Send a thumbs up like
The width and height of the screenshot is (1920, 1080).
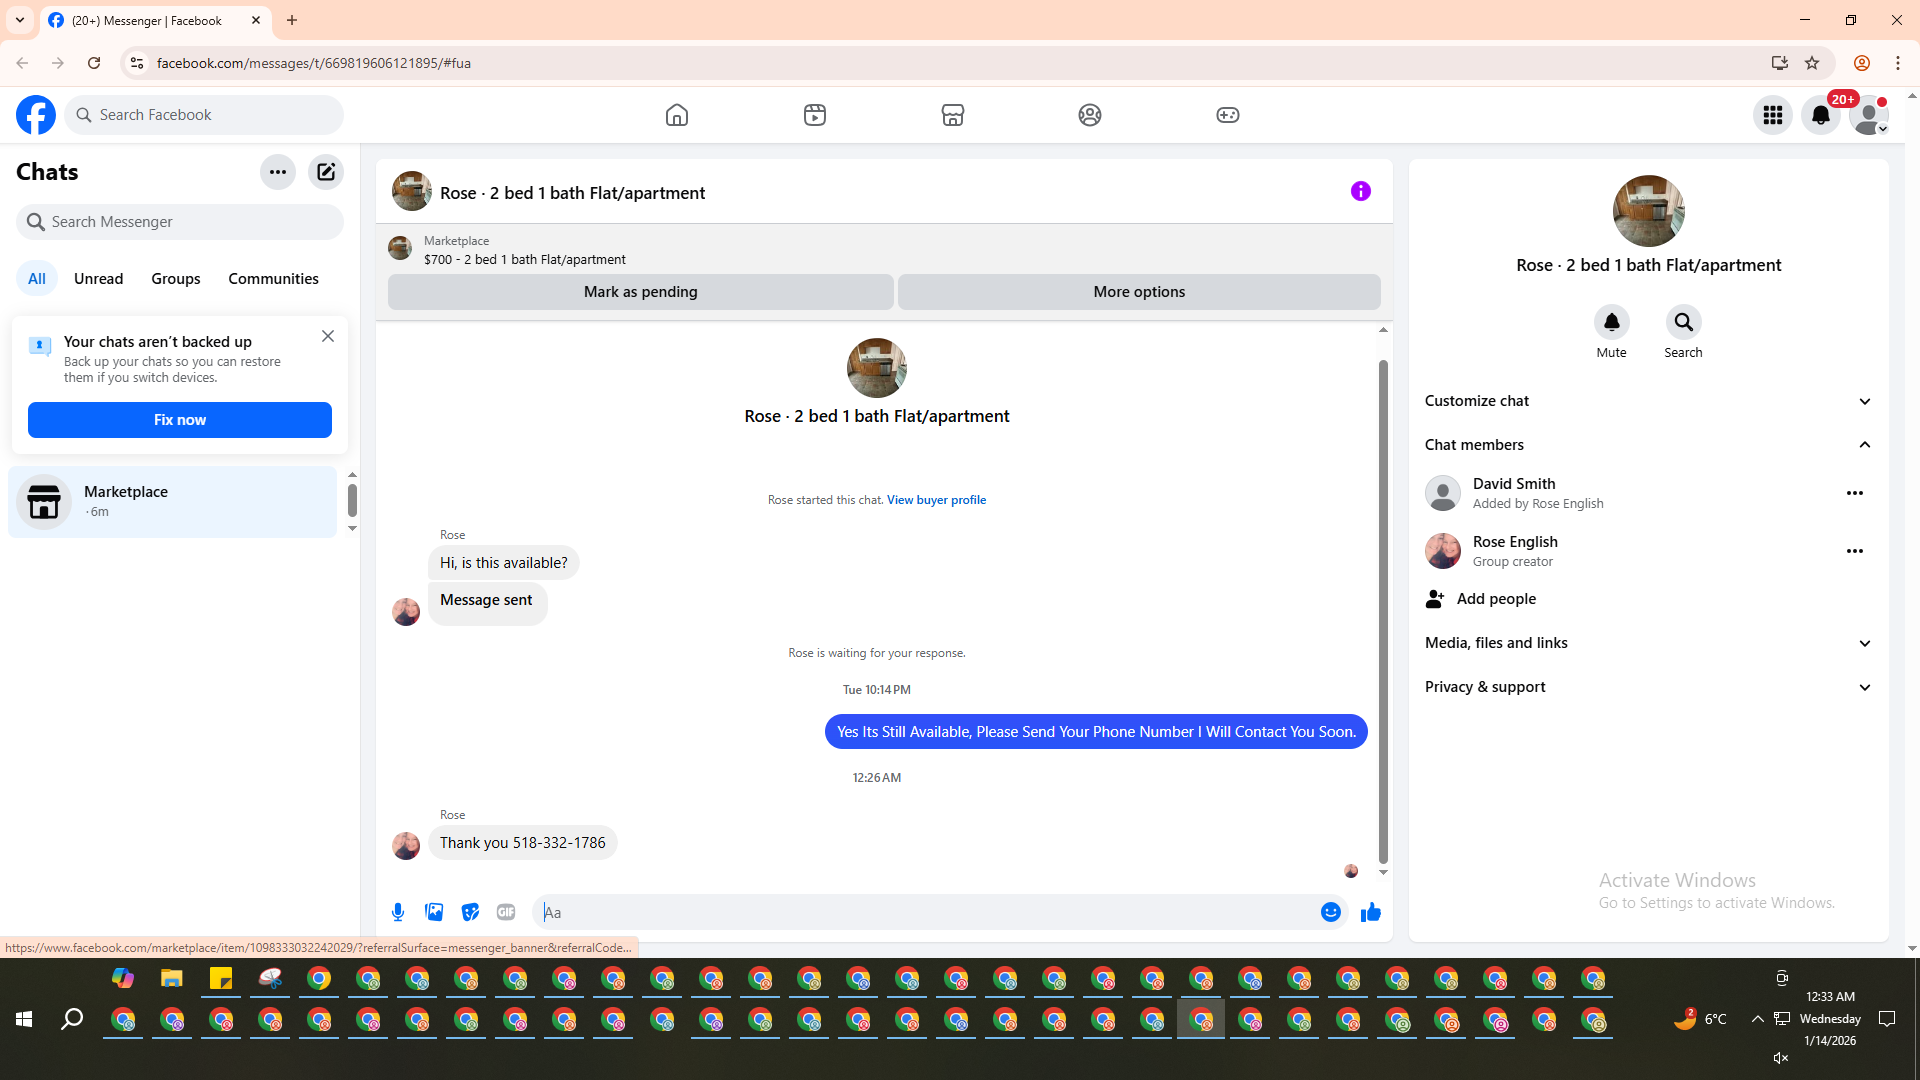pyautogui.click(x=1370, y=912)
